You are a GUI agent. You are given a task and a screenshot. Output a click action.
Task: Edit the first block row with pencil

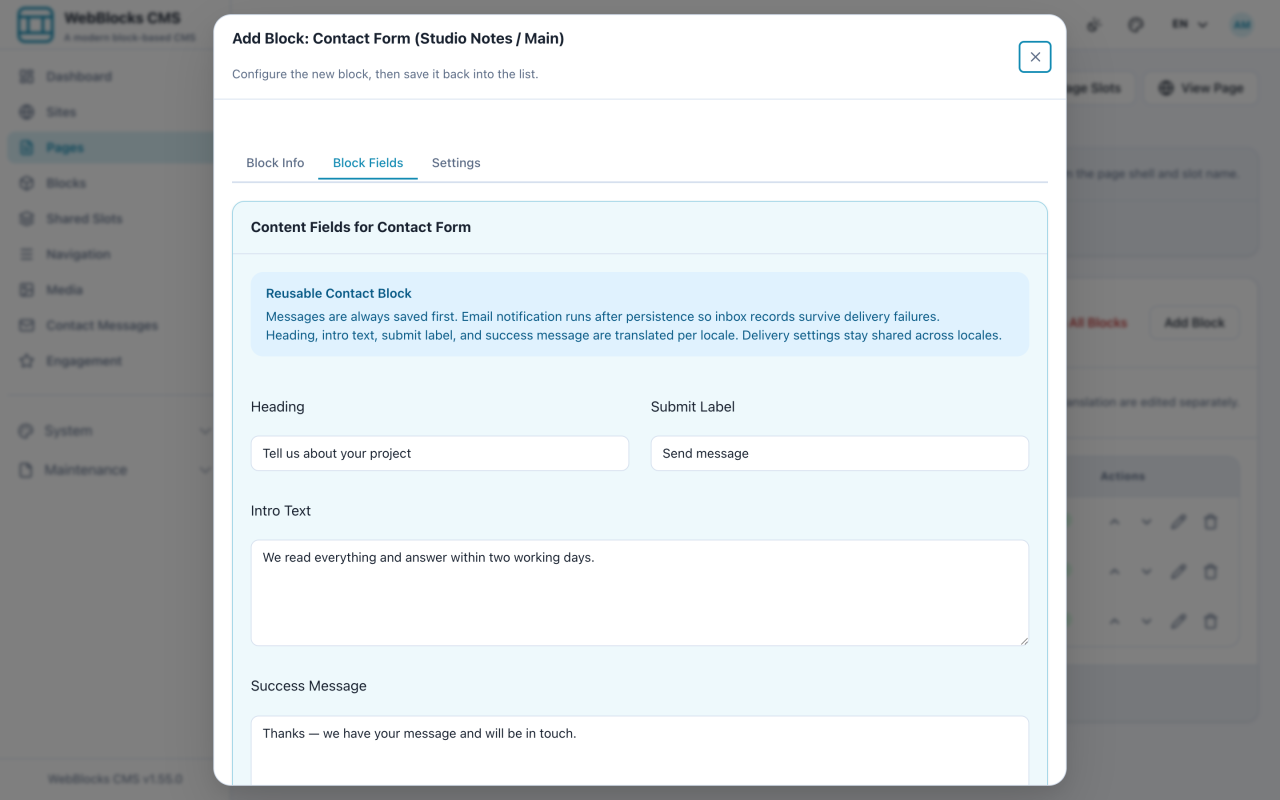(x=1179, y=522)
